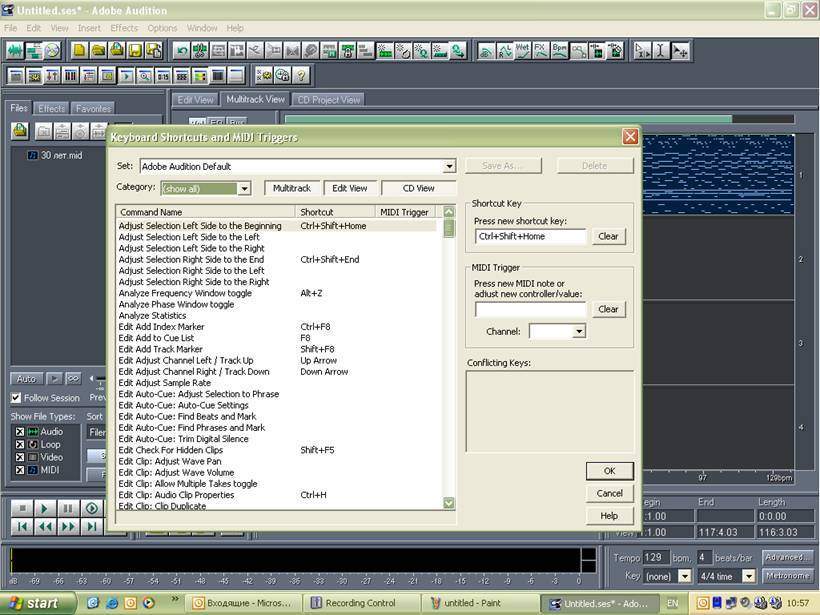This screenshot has height=615, width=820.
Task: Click the Bpm tempo envelope icon
Action: coord(560,50)
